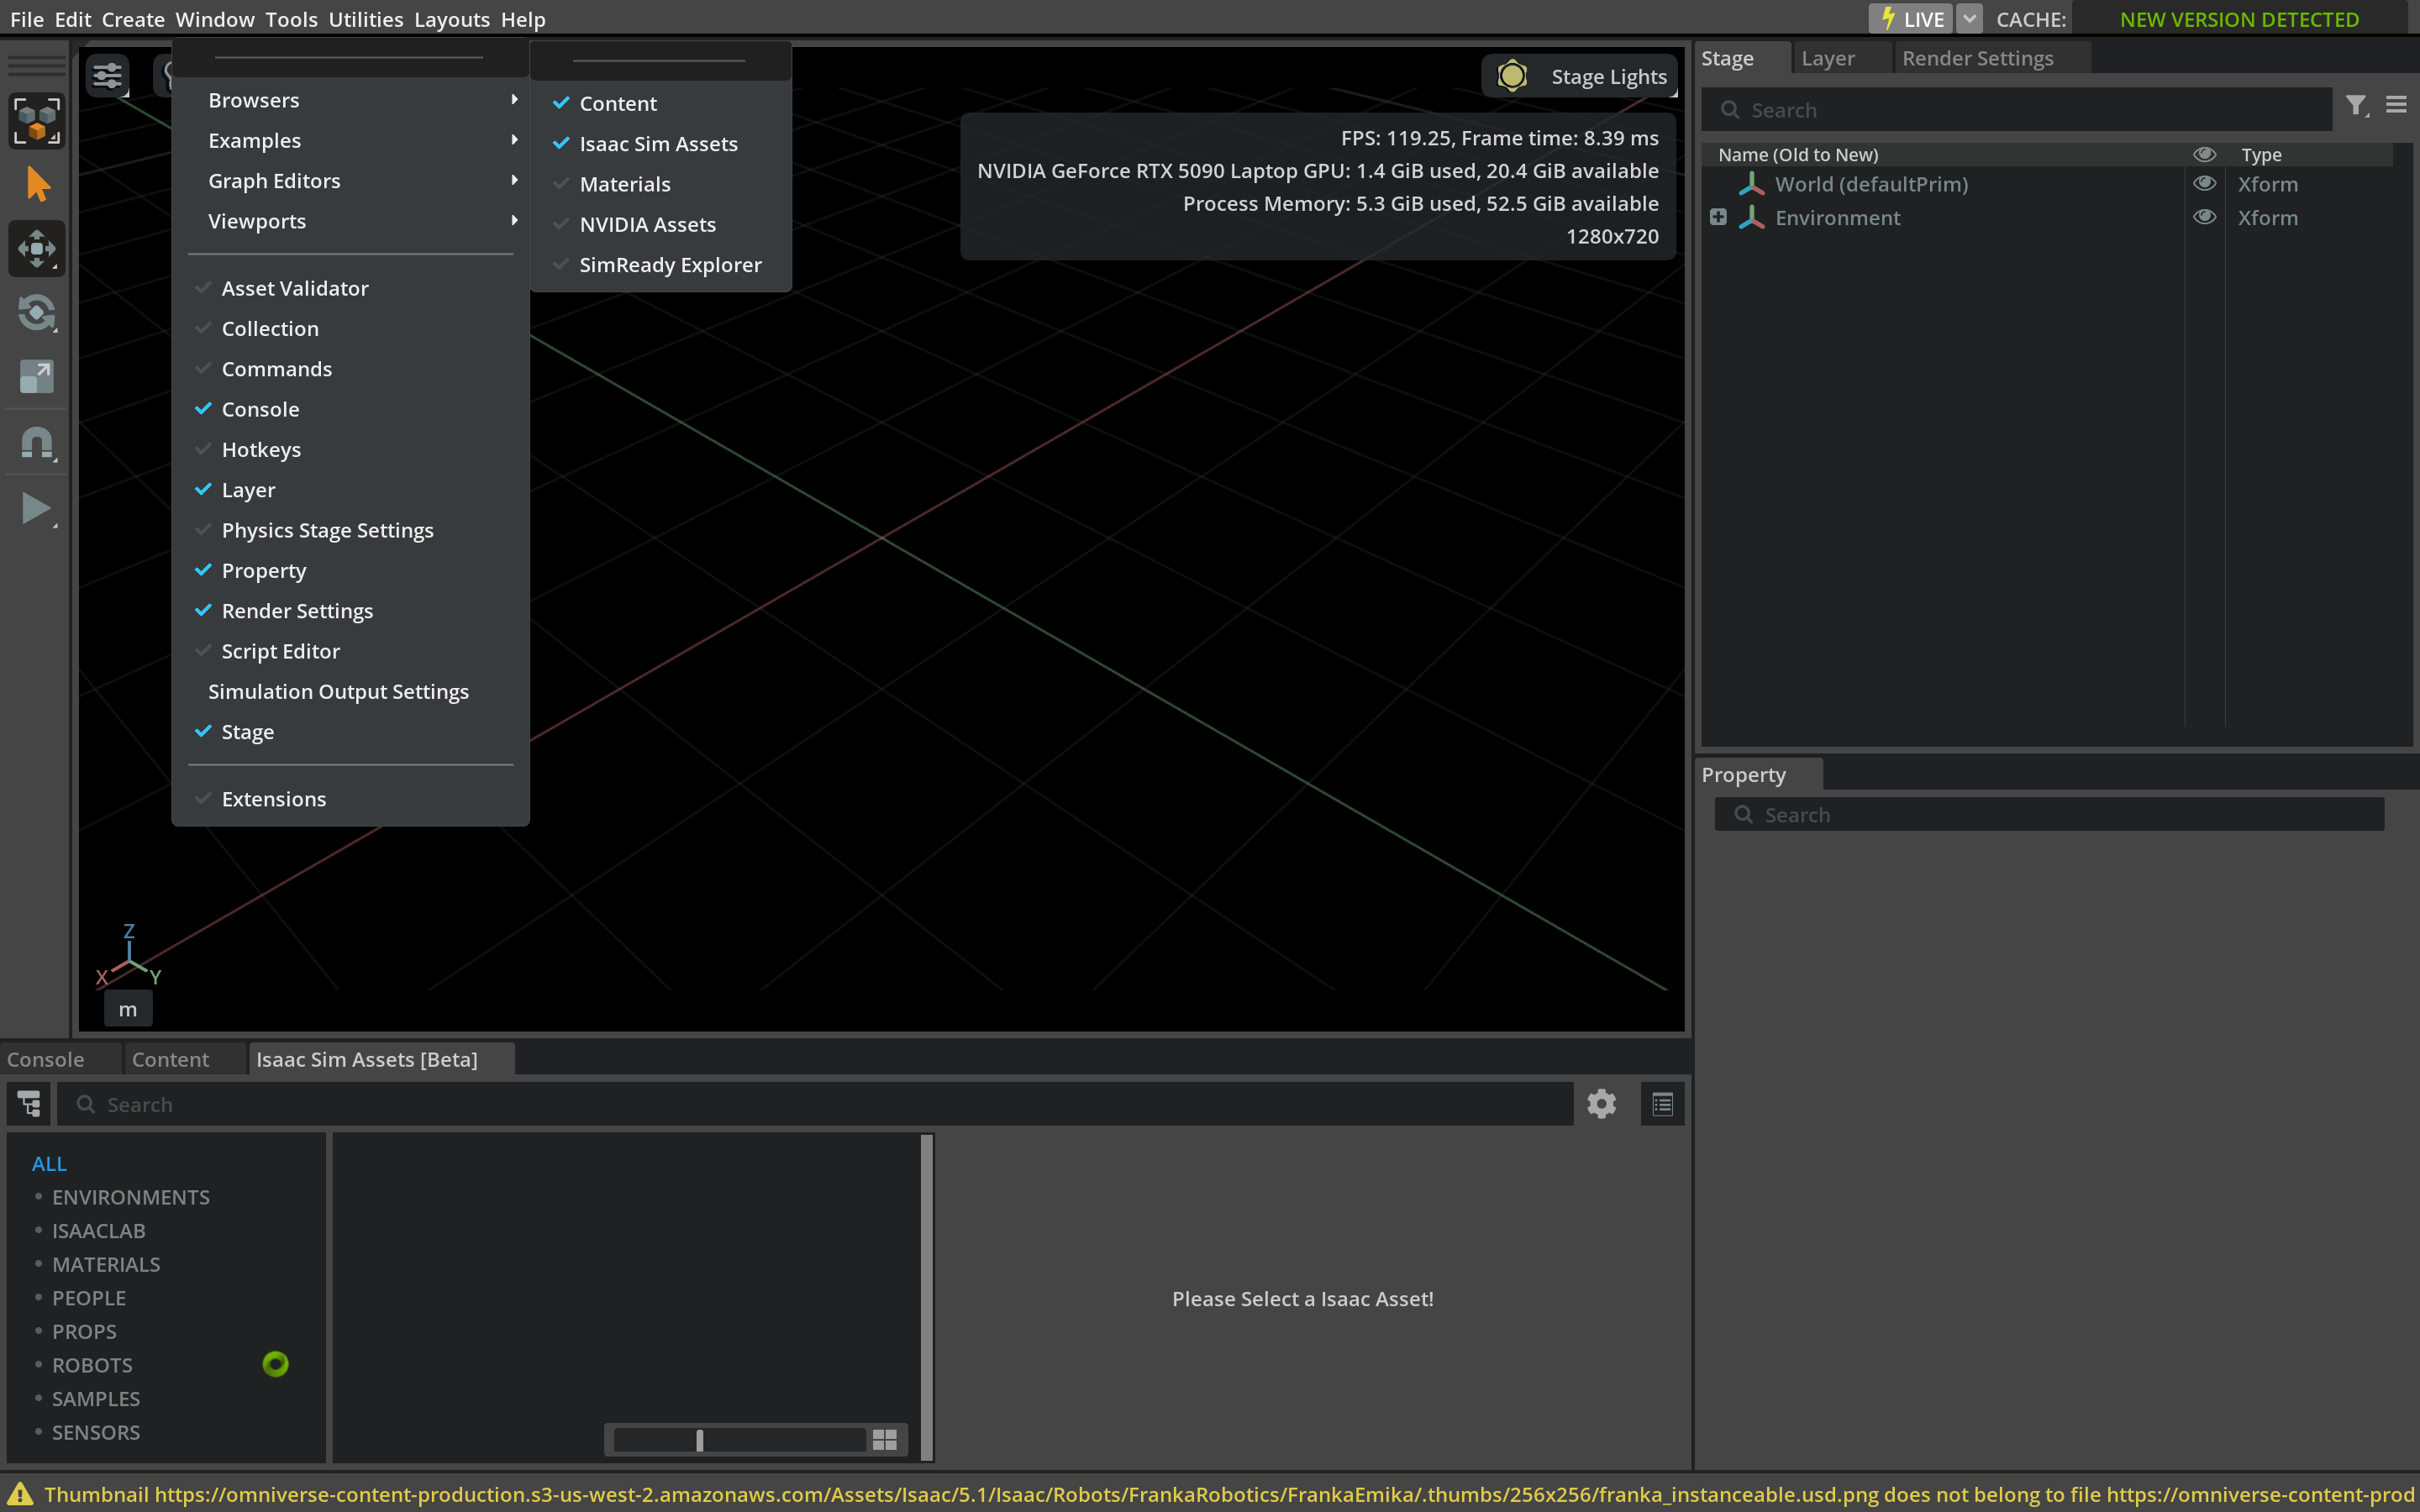Click the Stage filter funnel icon
Image resolution: width=2420 pixels, height=1512 pixels.
tap(2355, 106)
